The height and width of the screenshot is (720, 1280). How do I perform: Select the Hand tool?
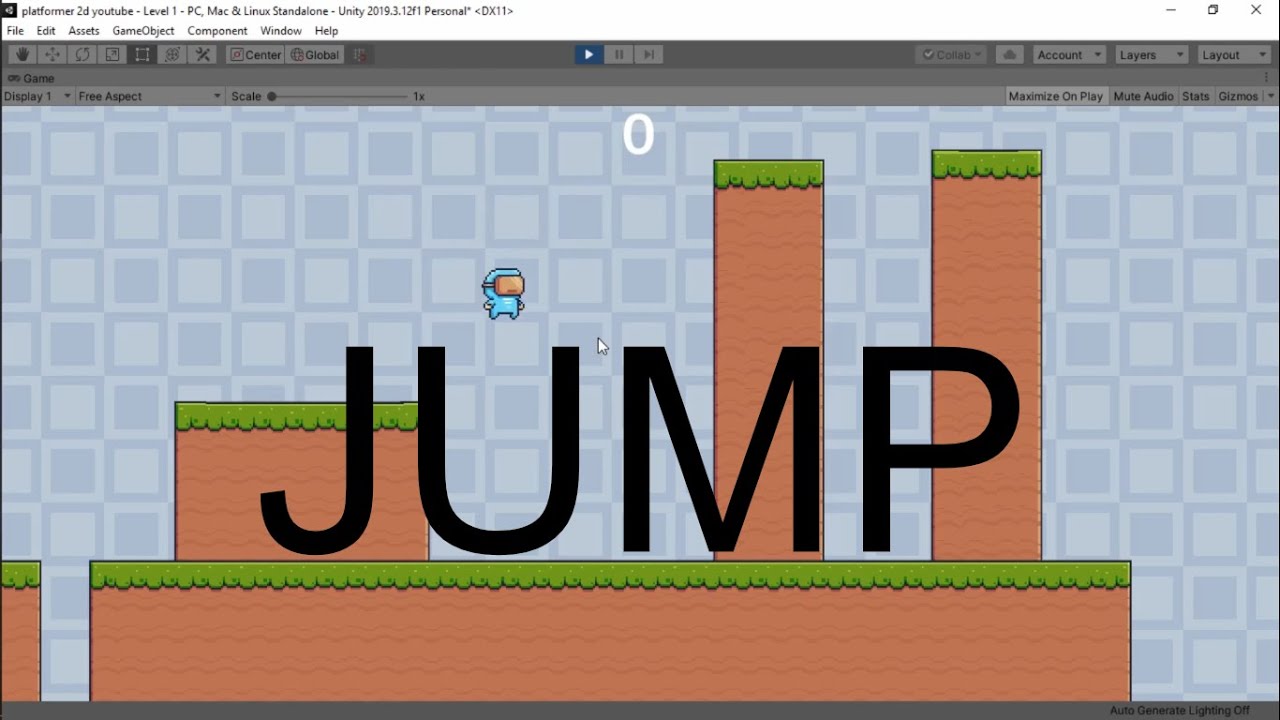pos(22,55)
